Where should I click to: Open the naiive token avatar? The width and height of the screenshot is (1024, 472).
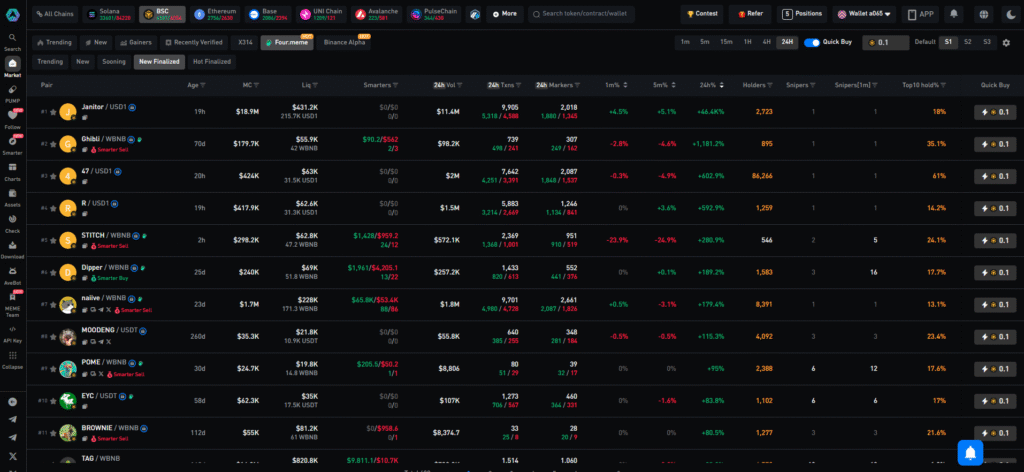click(x=68, y=305)
